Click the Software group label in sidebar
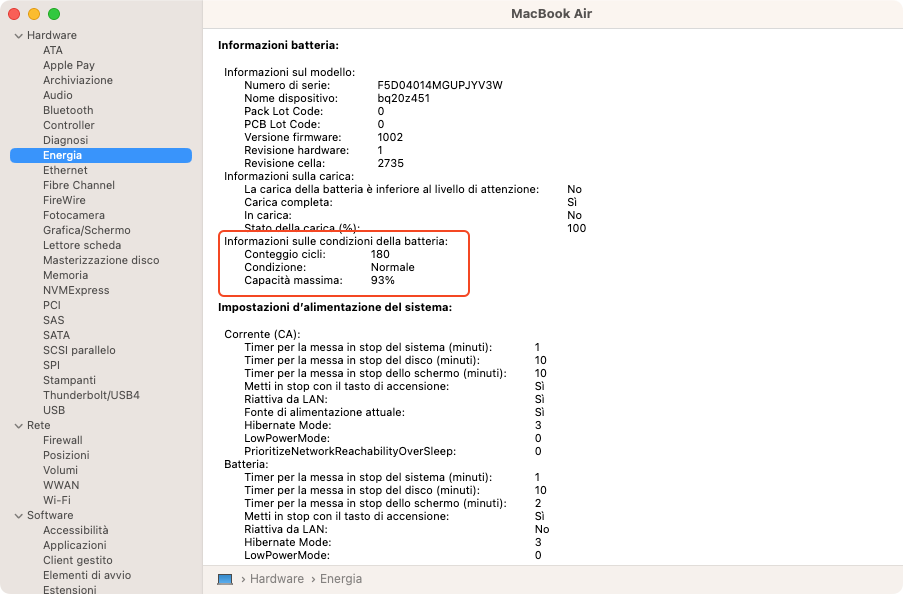The height and width of the screenshot is (594, 903). click(50, 514)
